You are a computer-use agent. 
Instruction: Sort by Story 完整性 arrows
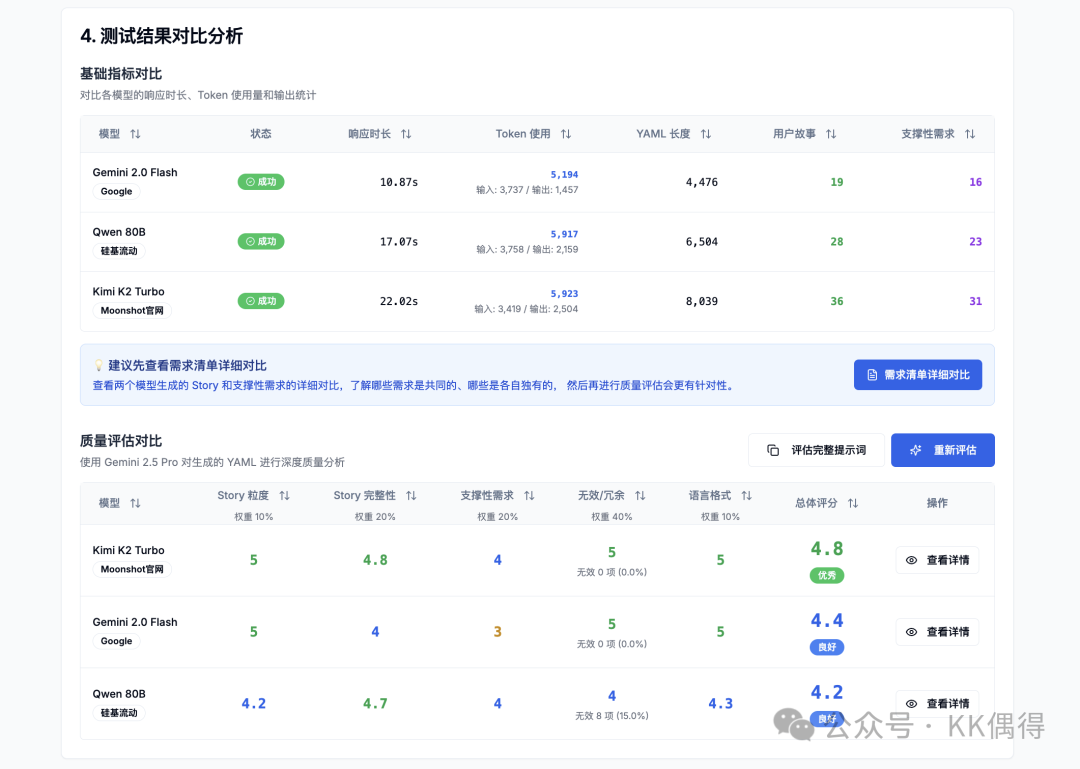[x=411, y=496]
